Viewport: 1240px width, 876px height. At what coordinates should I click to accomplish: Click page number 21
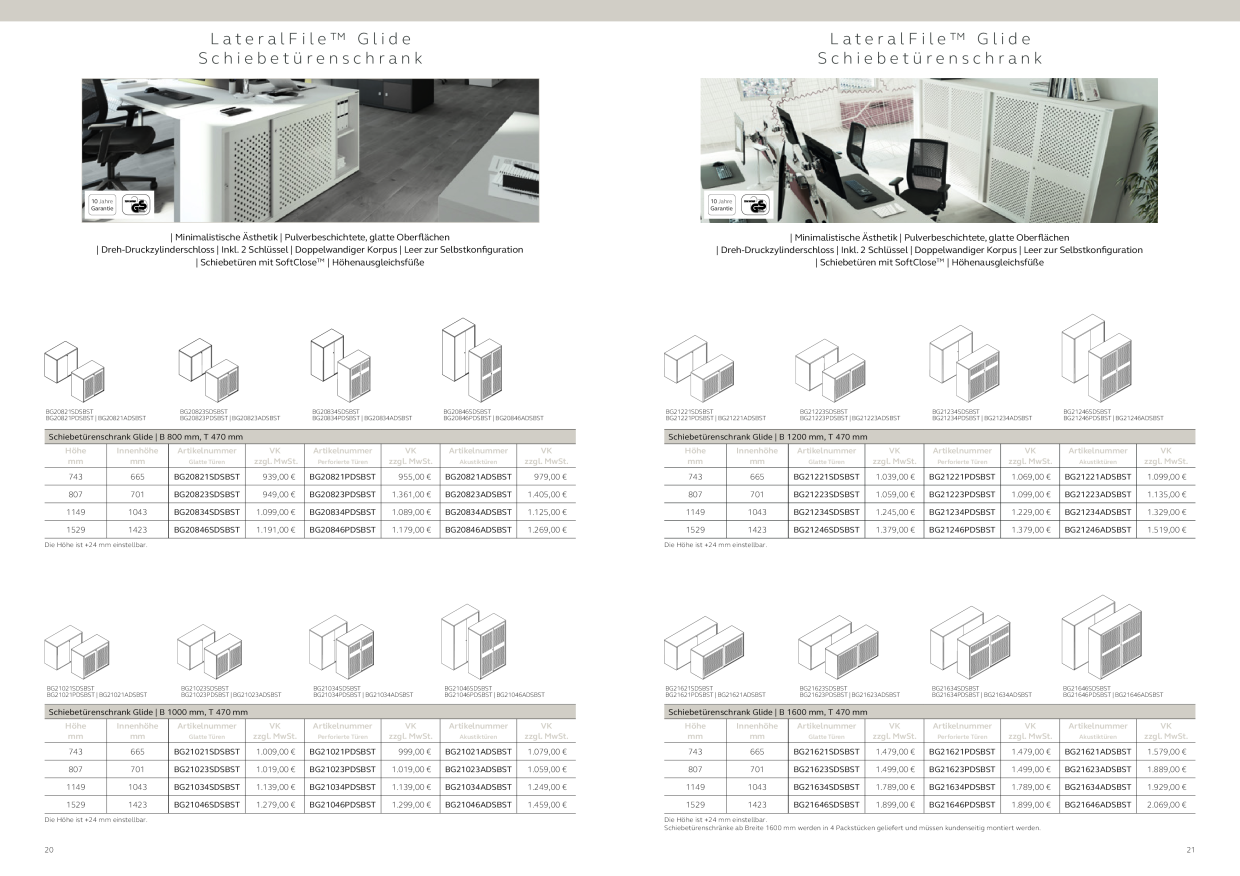pyautogui.click(x=1190, y=850)
